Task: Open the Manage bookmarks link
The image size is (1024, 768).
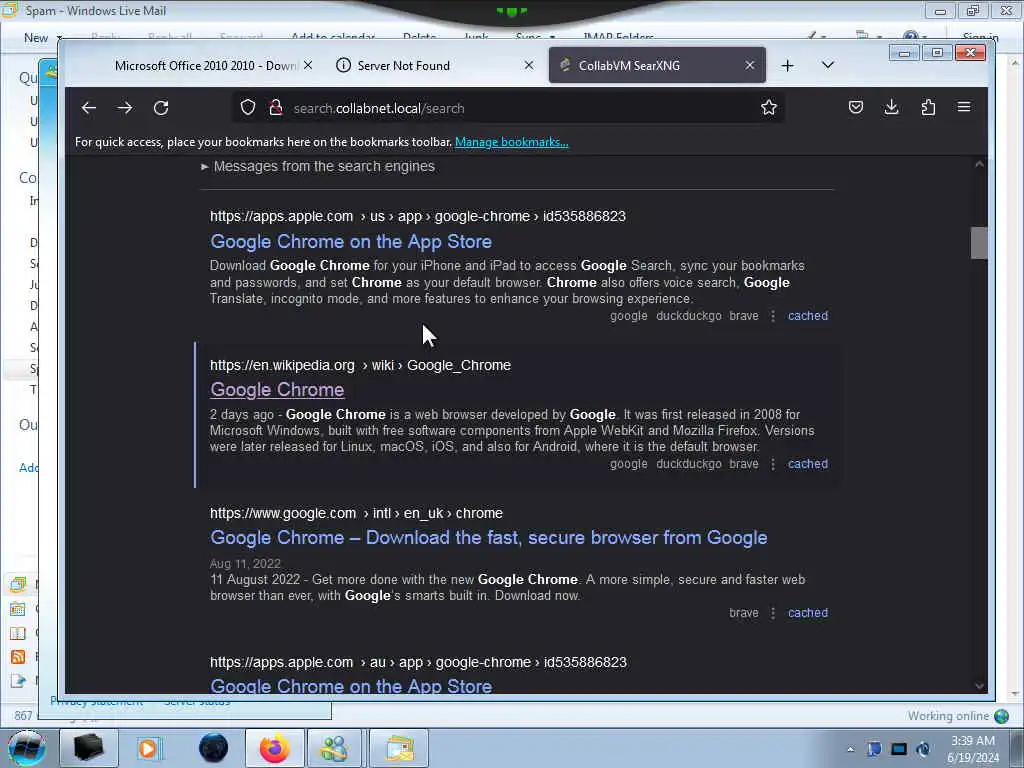Action: pyautogui.click(x=511, y=142)
